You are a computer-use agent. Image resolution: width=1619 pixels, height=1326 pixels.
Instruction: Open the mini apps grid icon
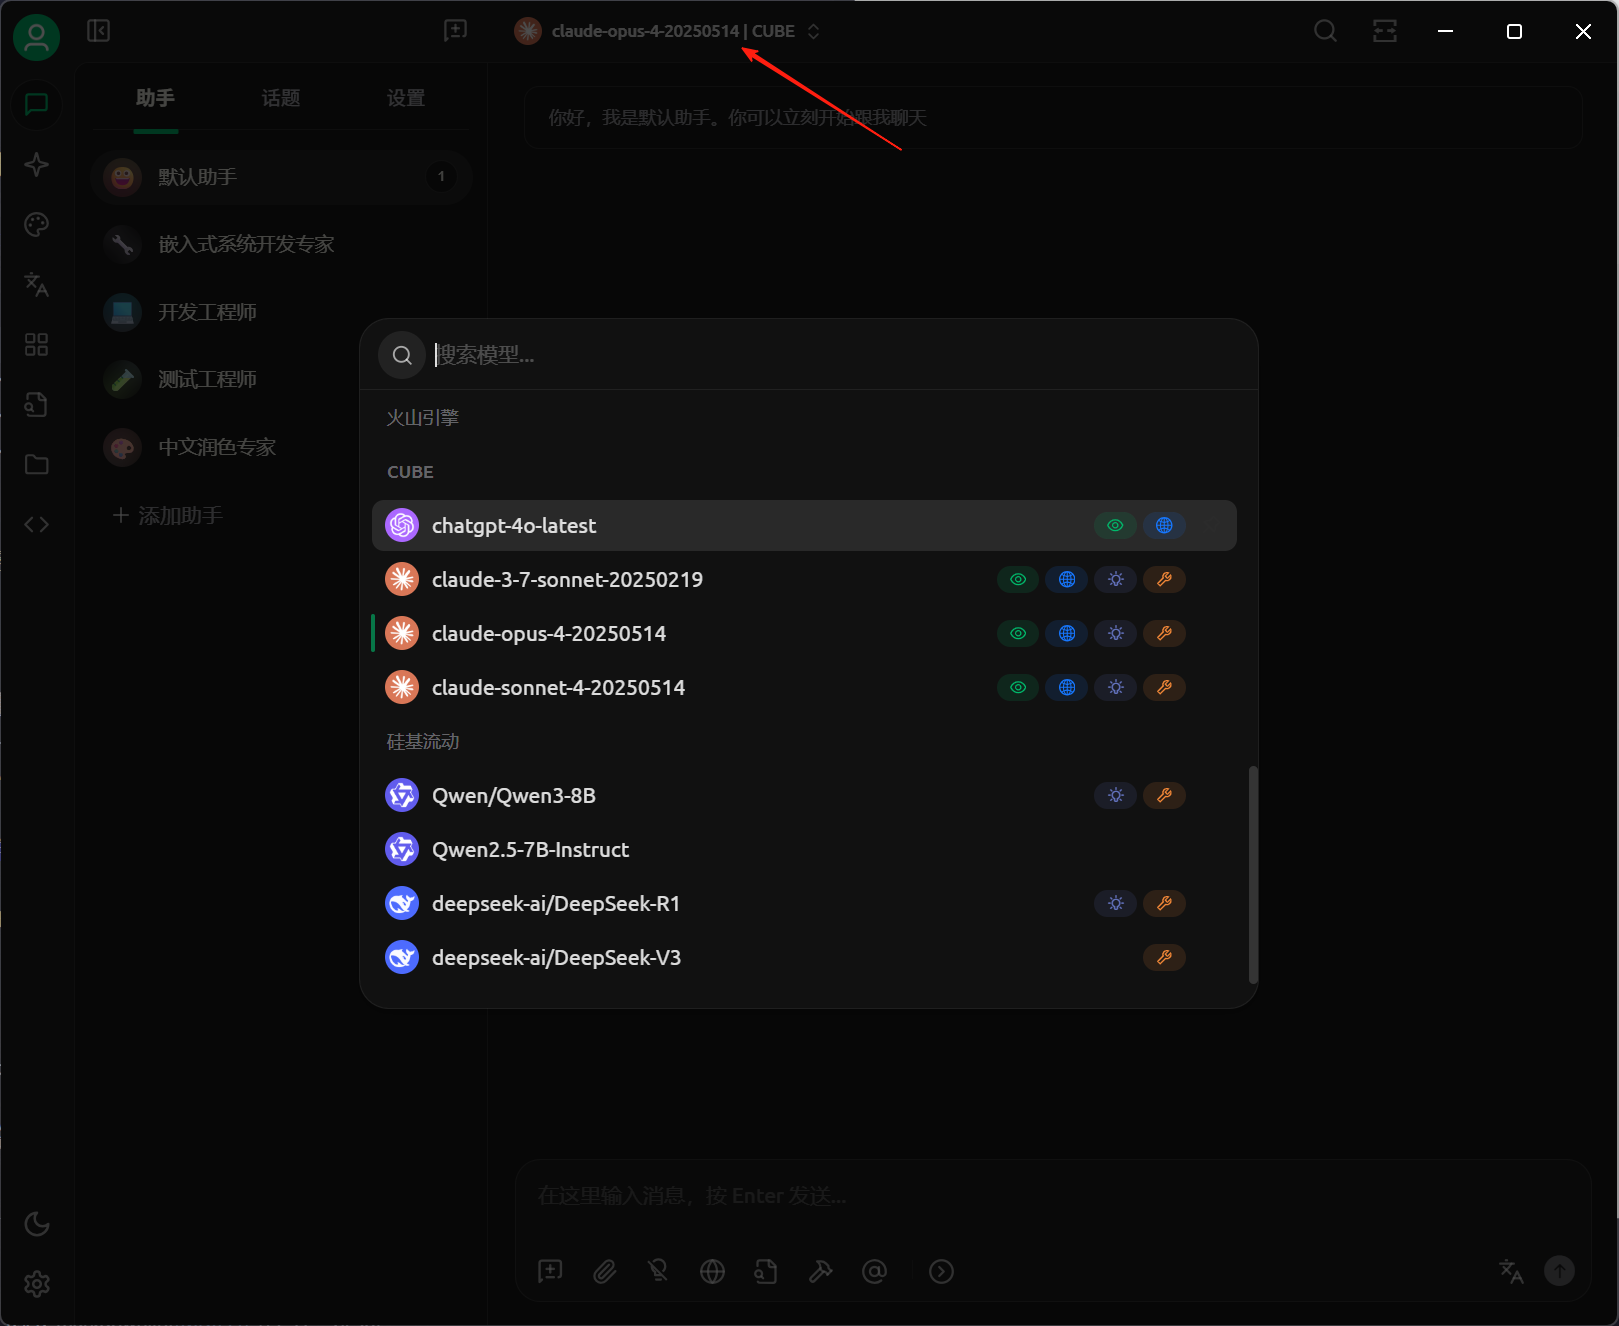tap(36, 344)
